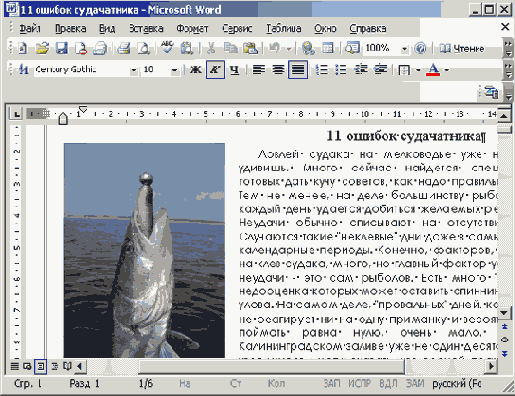Open Print Preview from the toolbar
The height and width of the screenshot is (396, 515).
click(143, 48)
